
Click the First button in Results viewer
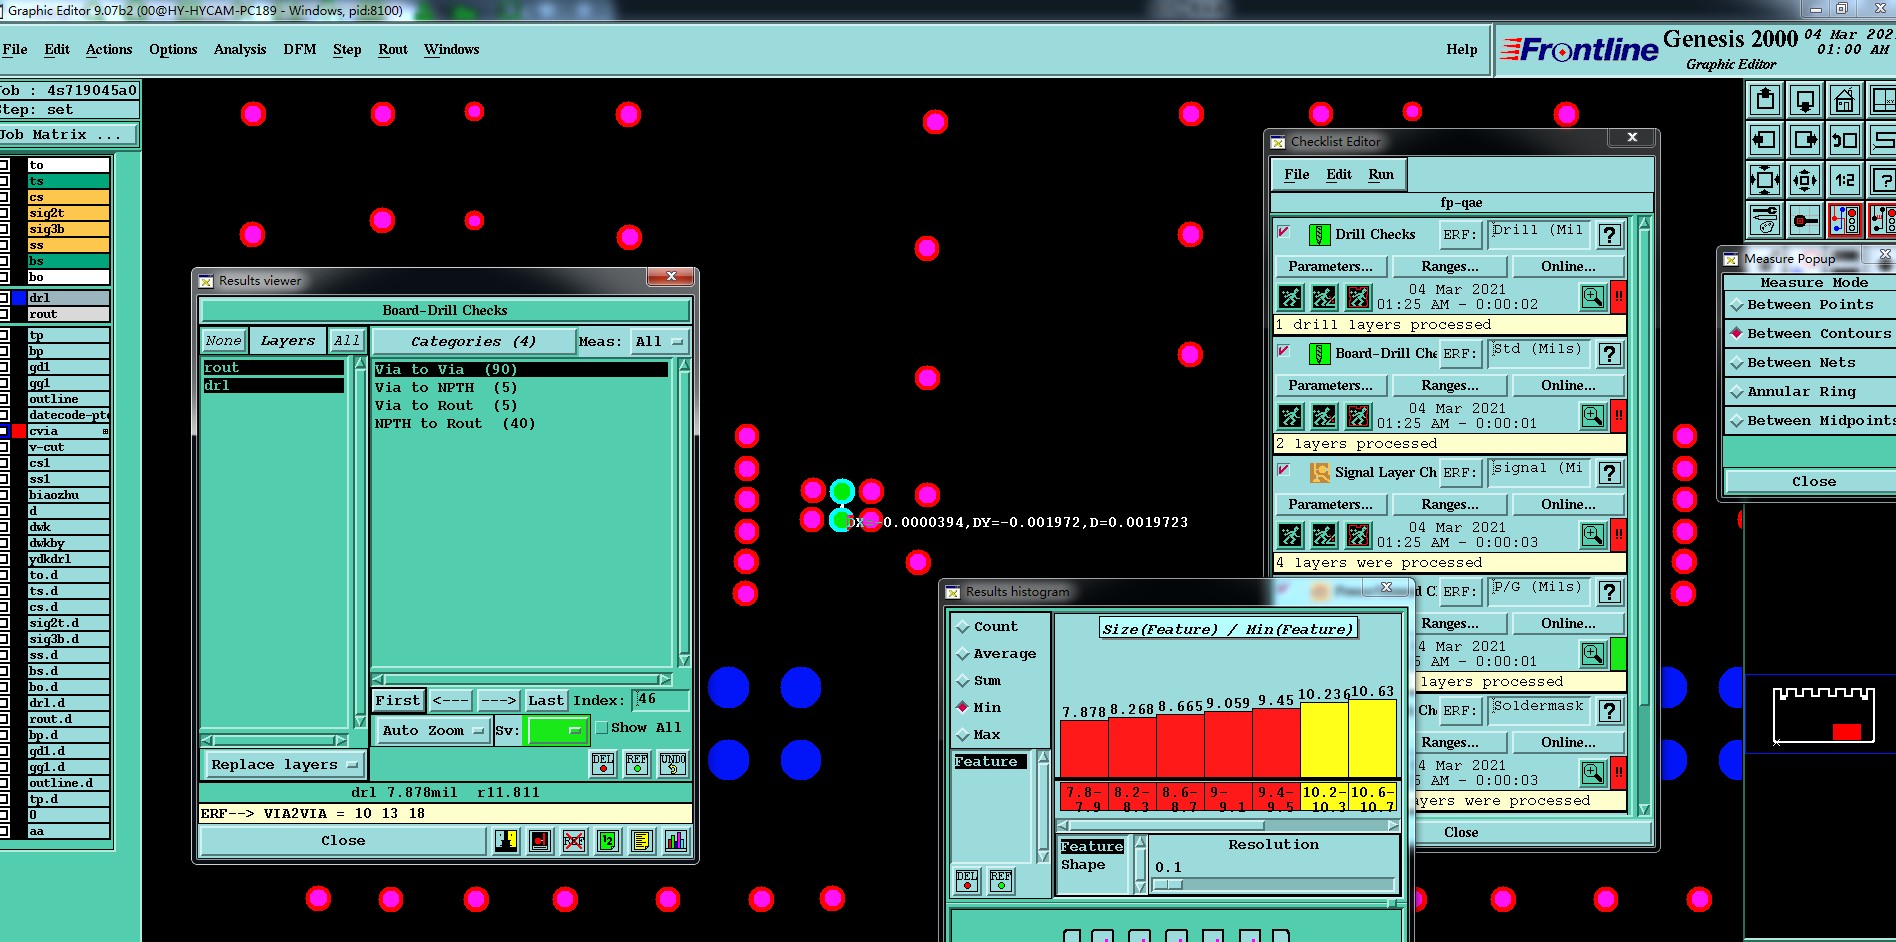coord(398,701)
